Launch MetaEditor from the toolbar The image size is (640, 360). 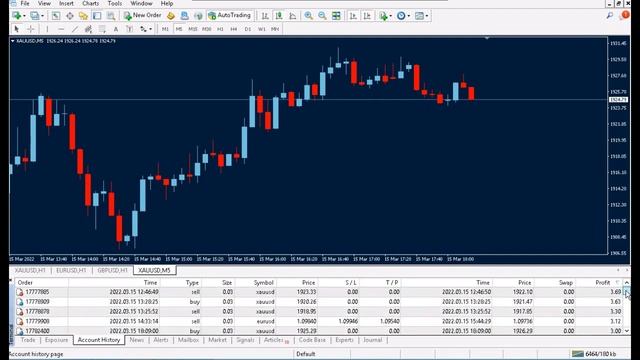coord(171,16)
